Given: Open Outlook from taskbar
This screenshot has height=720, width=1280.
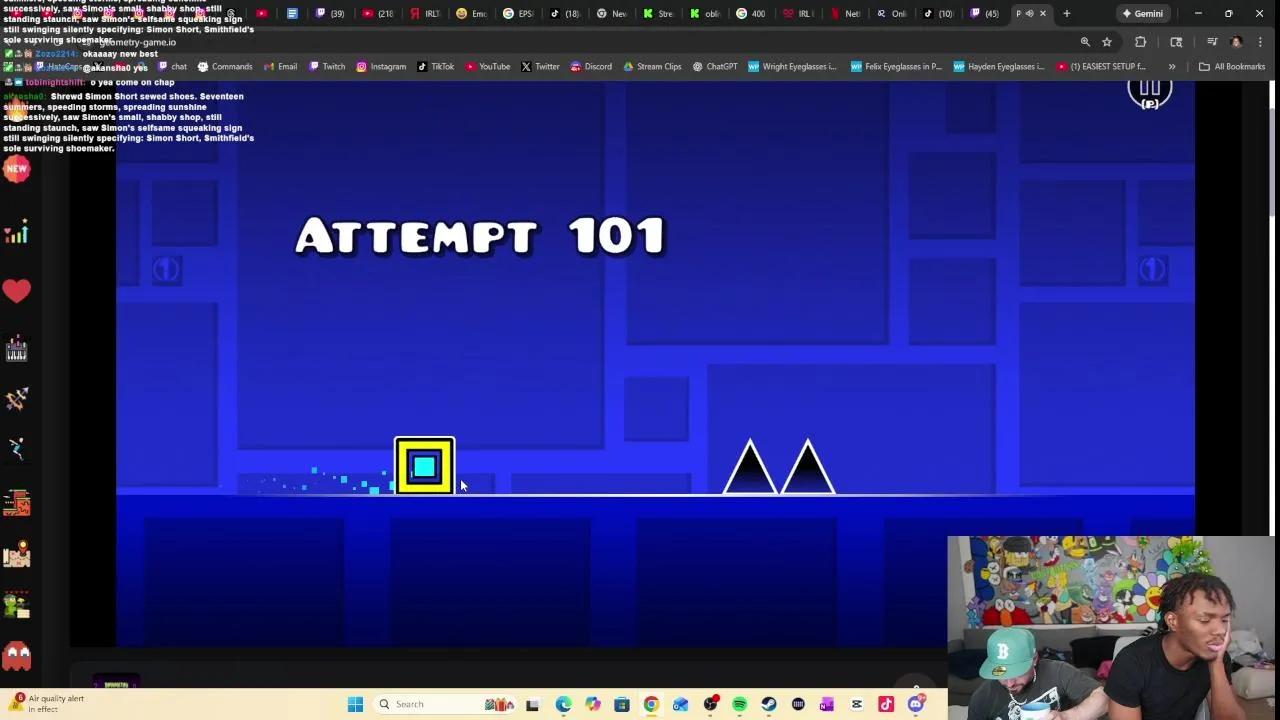Looking at the screenshot, I should (681, 704).
